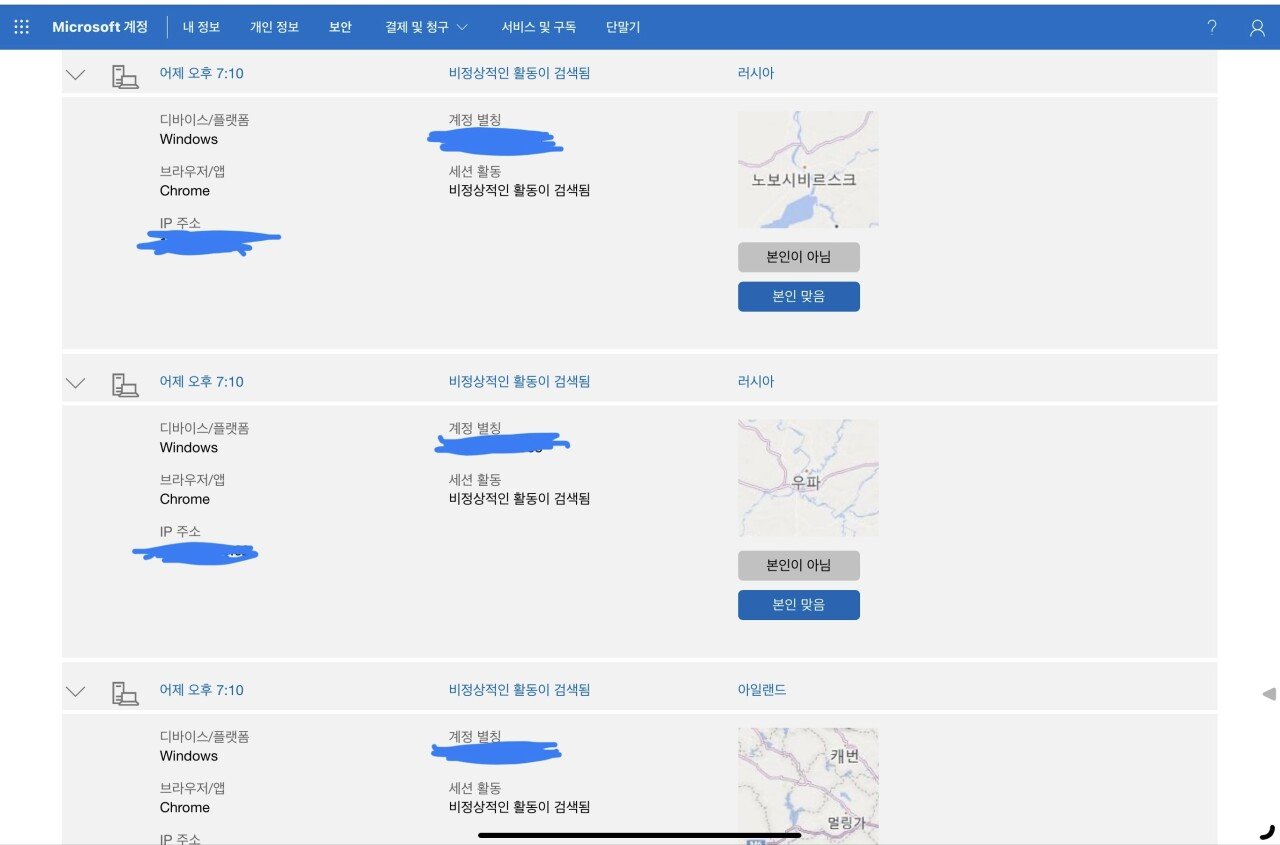Click device icon of 우파 activity entry

click(x=125, y=384)
